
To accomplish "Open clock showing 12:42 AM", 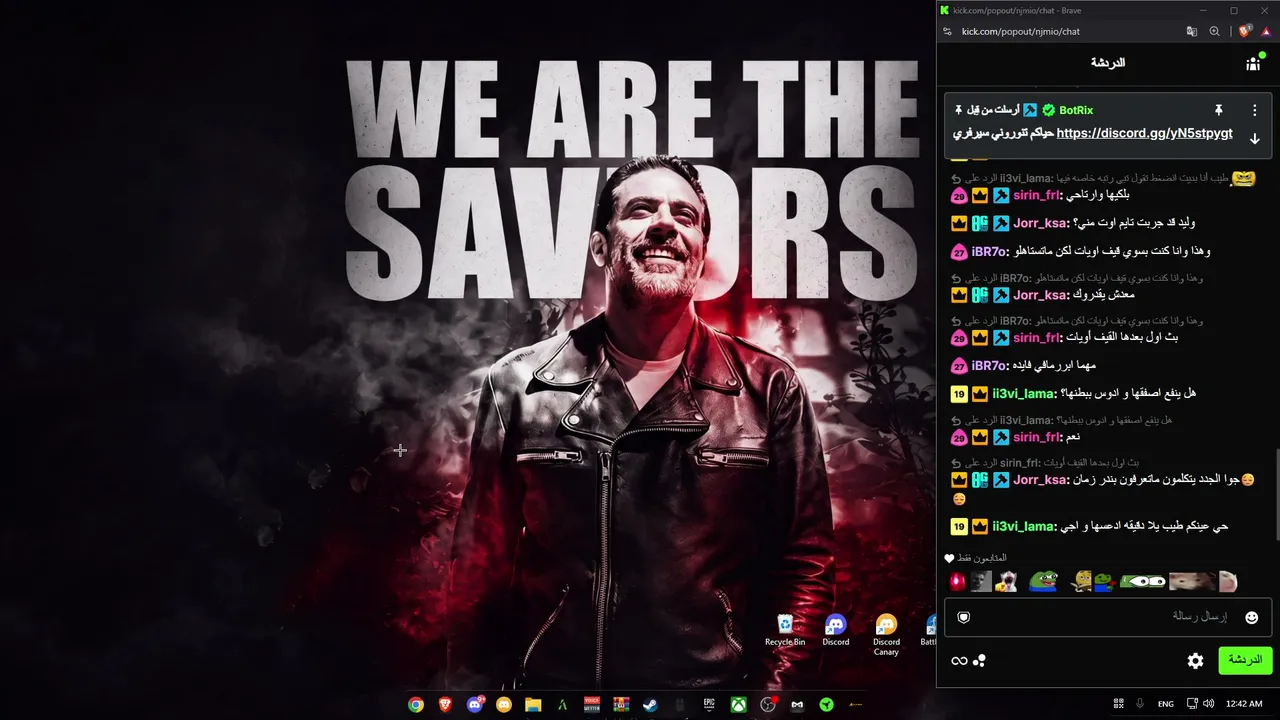I will click(1244, 704).
